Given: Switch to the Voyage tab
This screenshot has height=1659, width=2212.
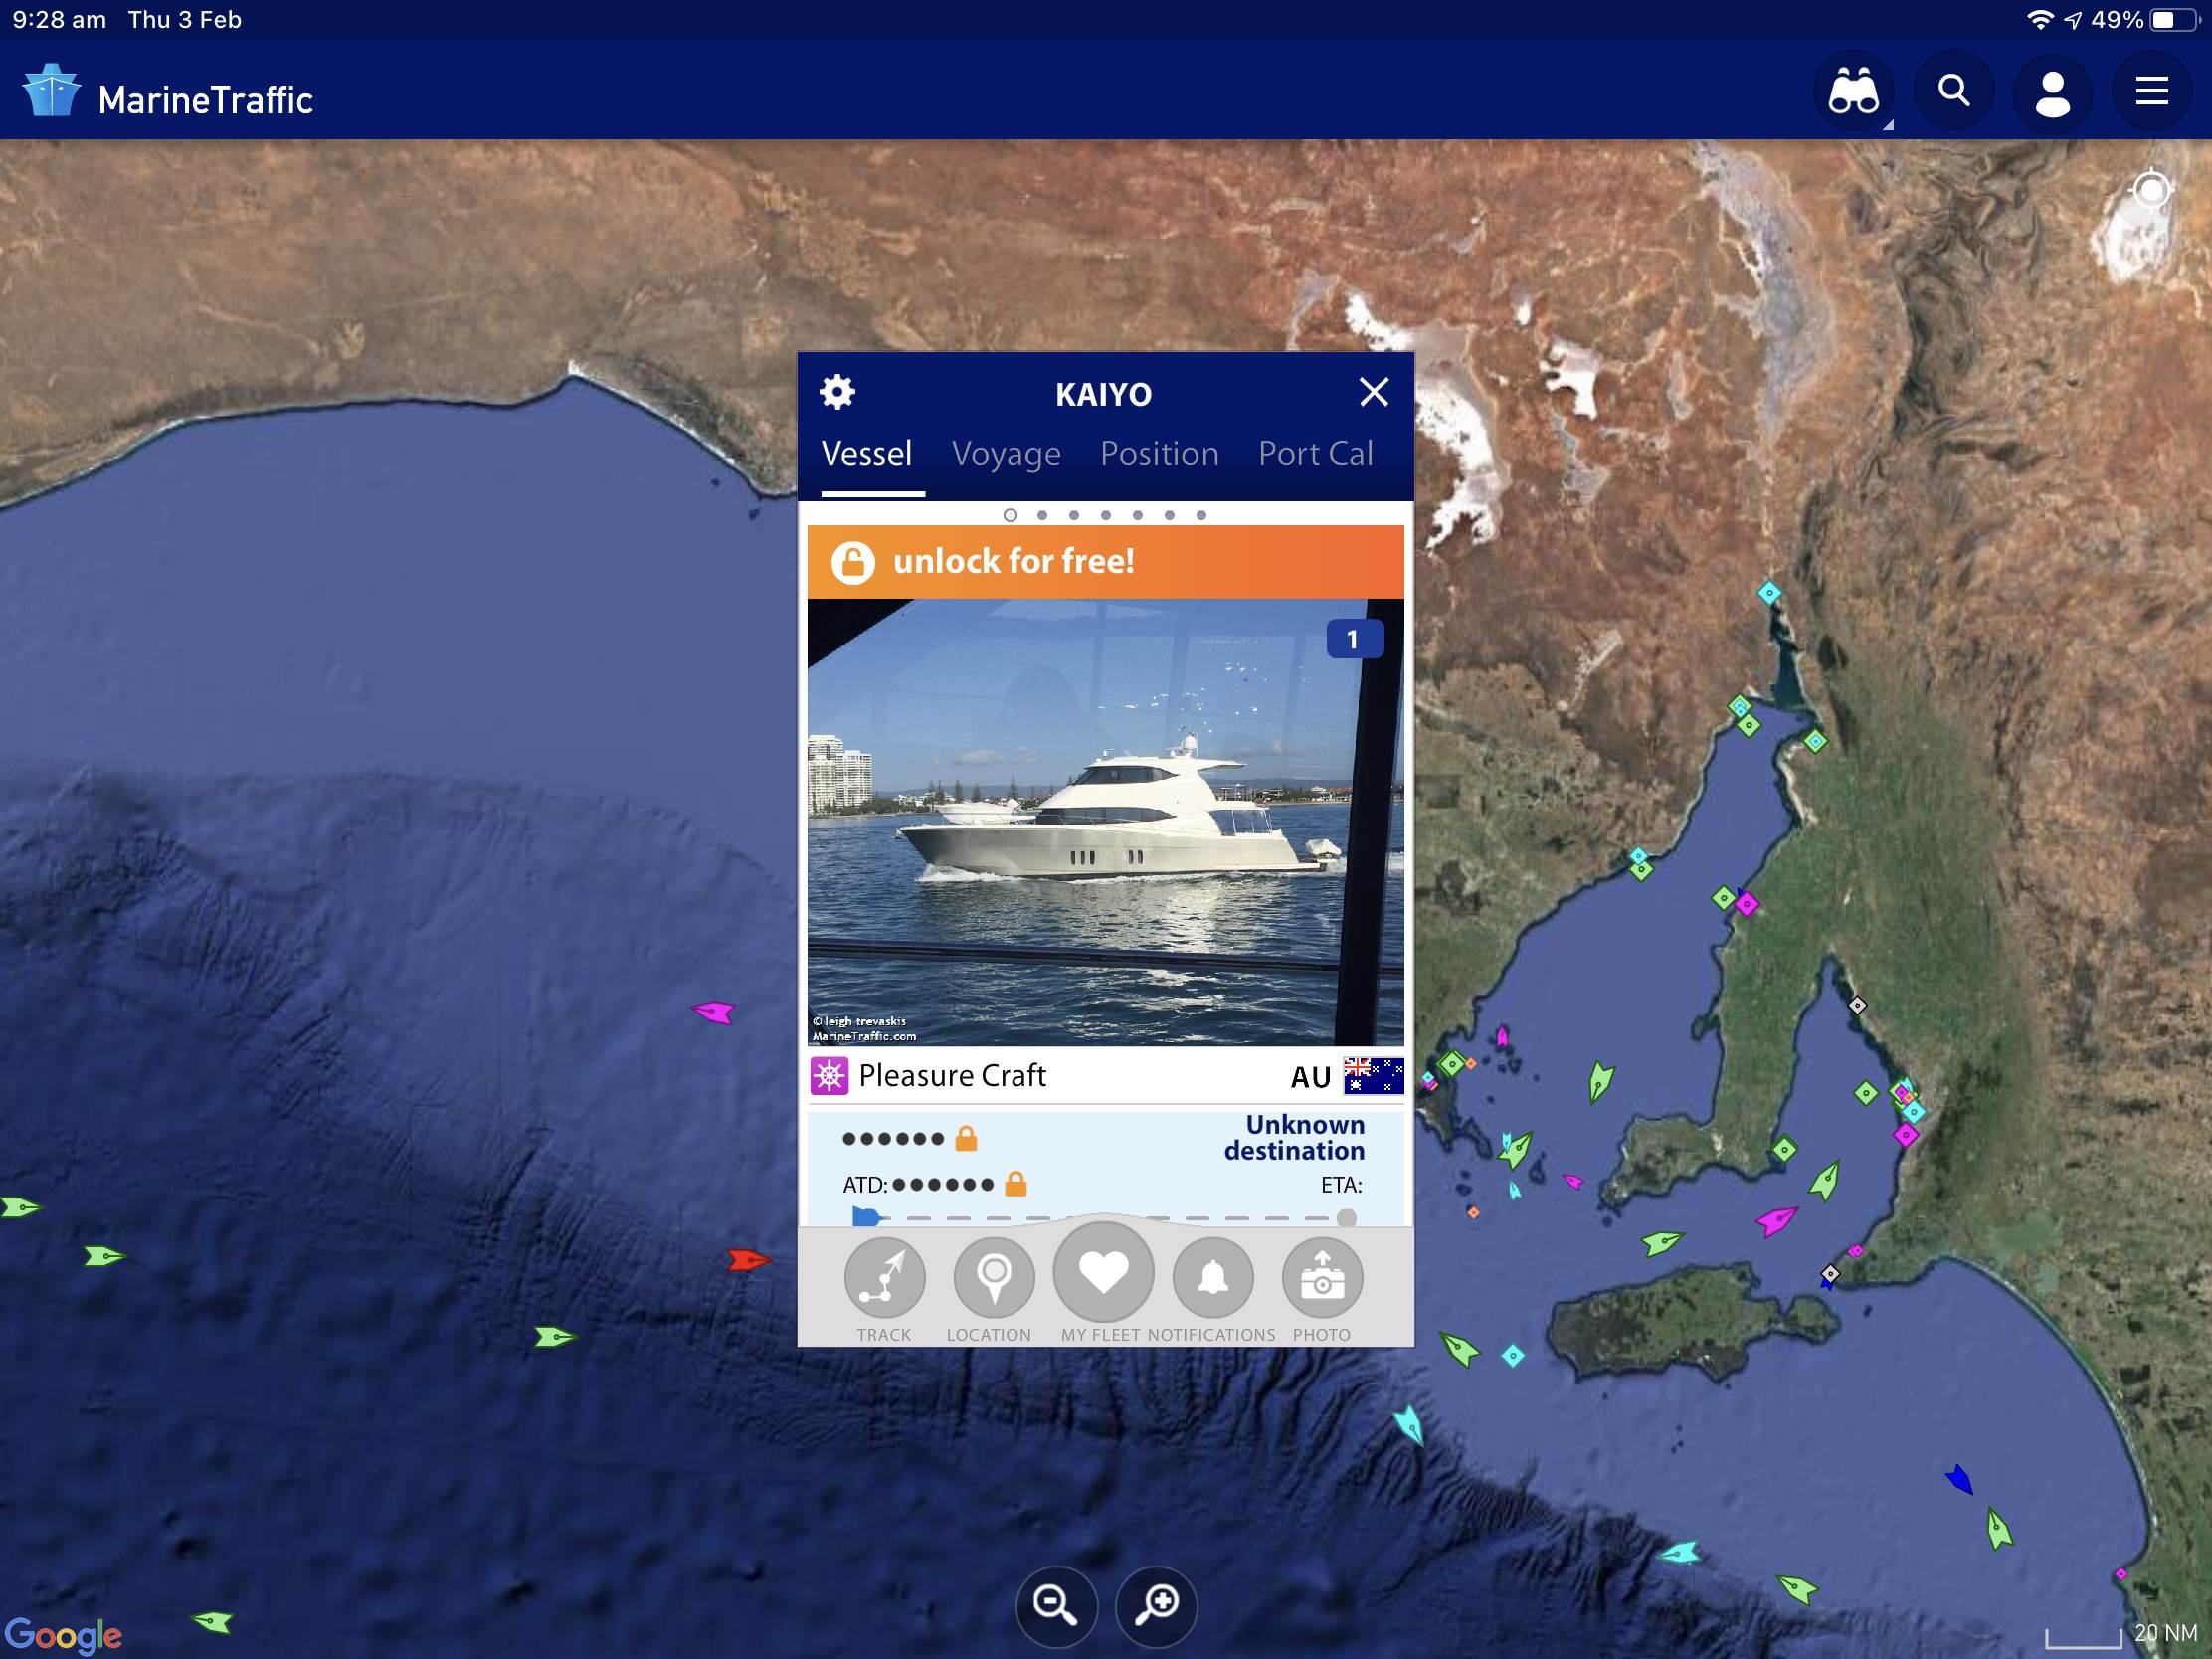Looking at the screenshot, I should point(1006,454).
